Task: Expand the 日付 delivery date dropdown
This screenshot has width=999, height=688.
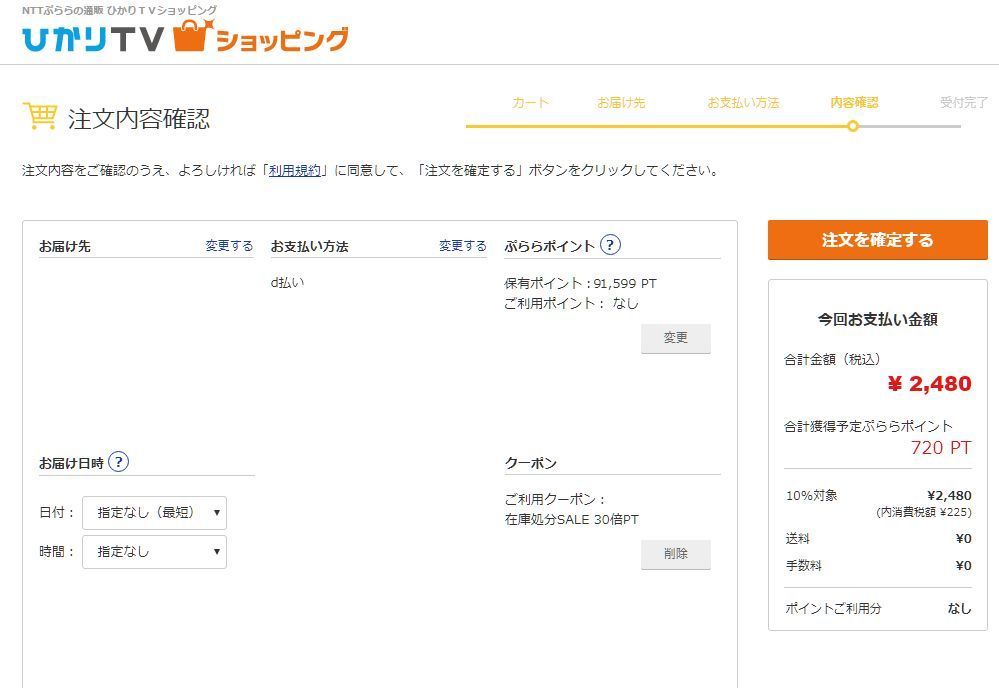Action: coord(154,512)
